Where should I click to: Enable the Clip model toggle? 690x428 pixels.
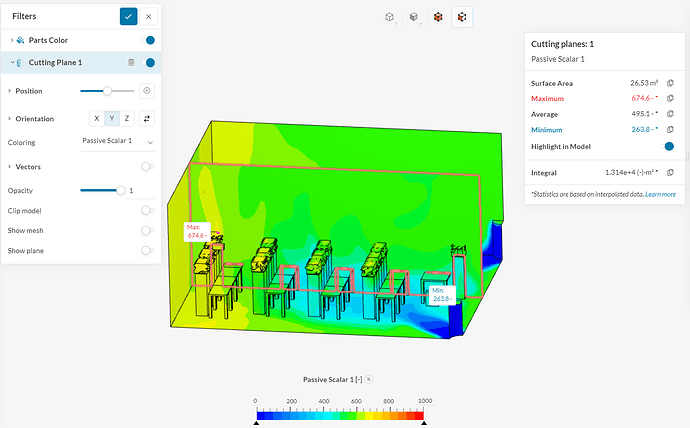click(147, 211)
